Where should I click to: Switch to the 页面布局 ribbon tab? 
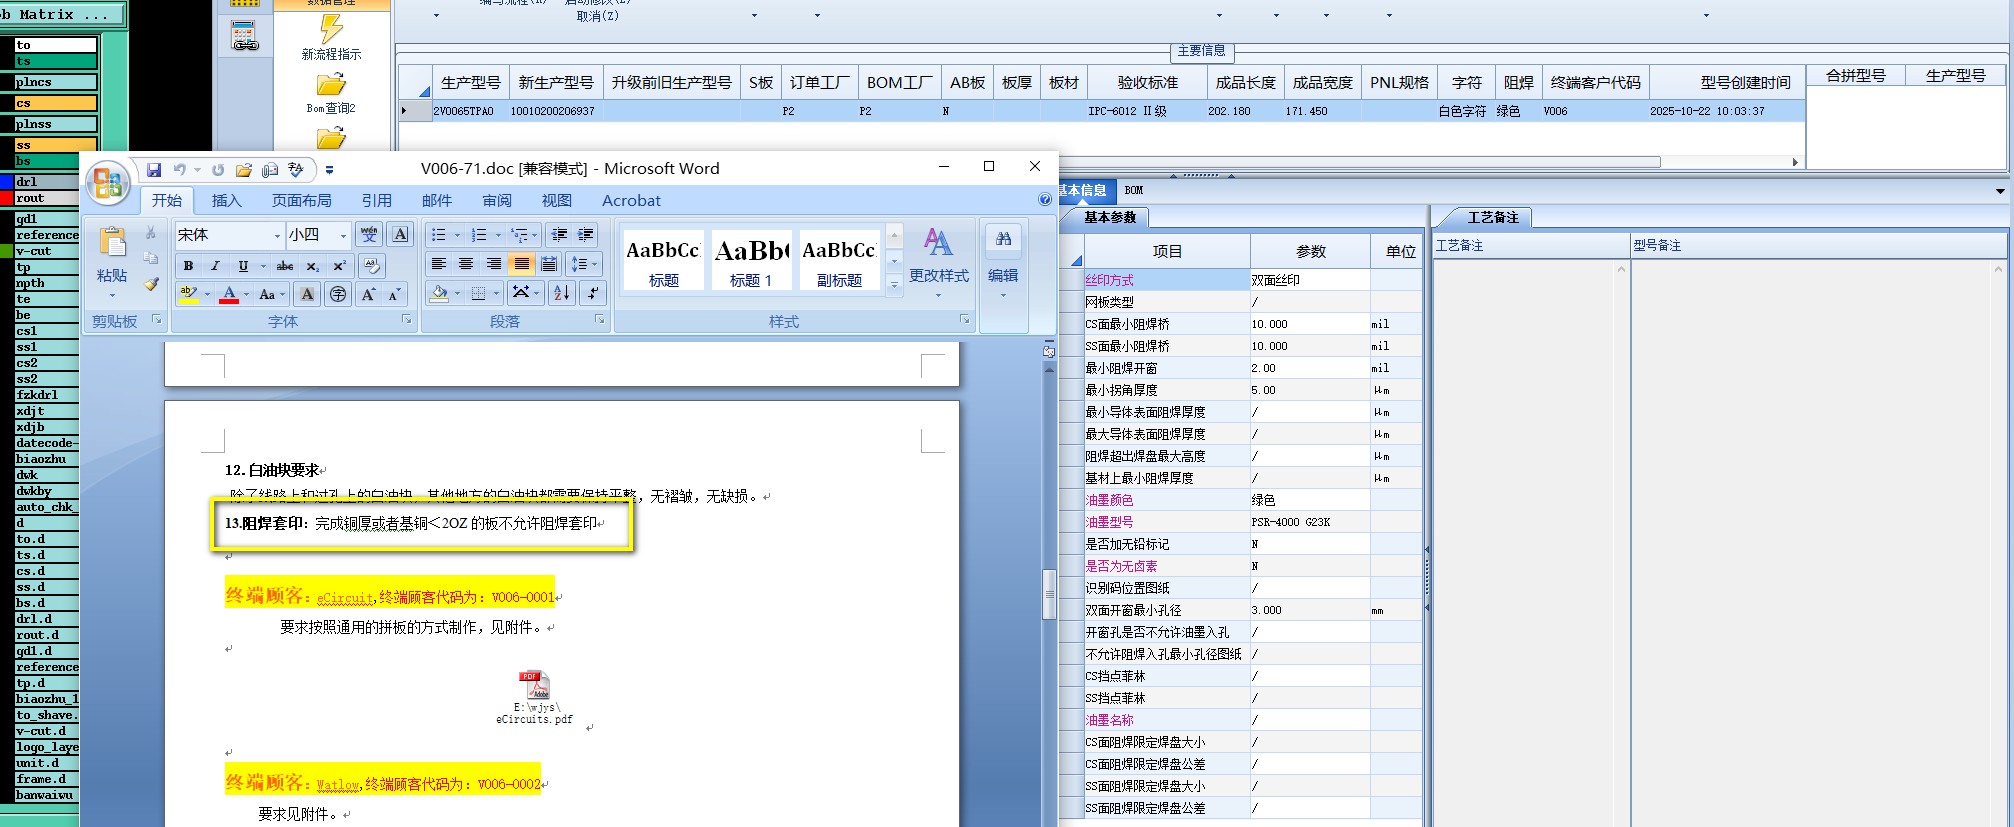[x=301, y=200]
